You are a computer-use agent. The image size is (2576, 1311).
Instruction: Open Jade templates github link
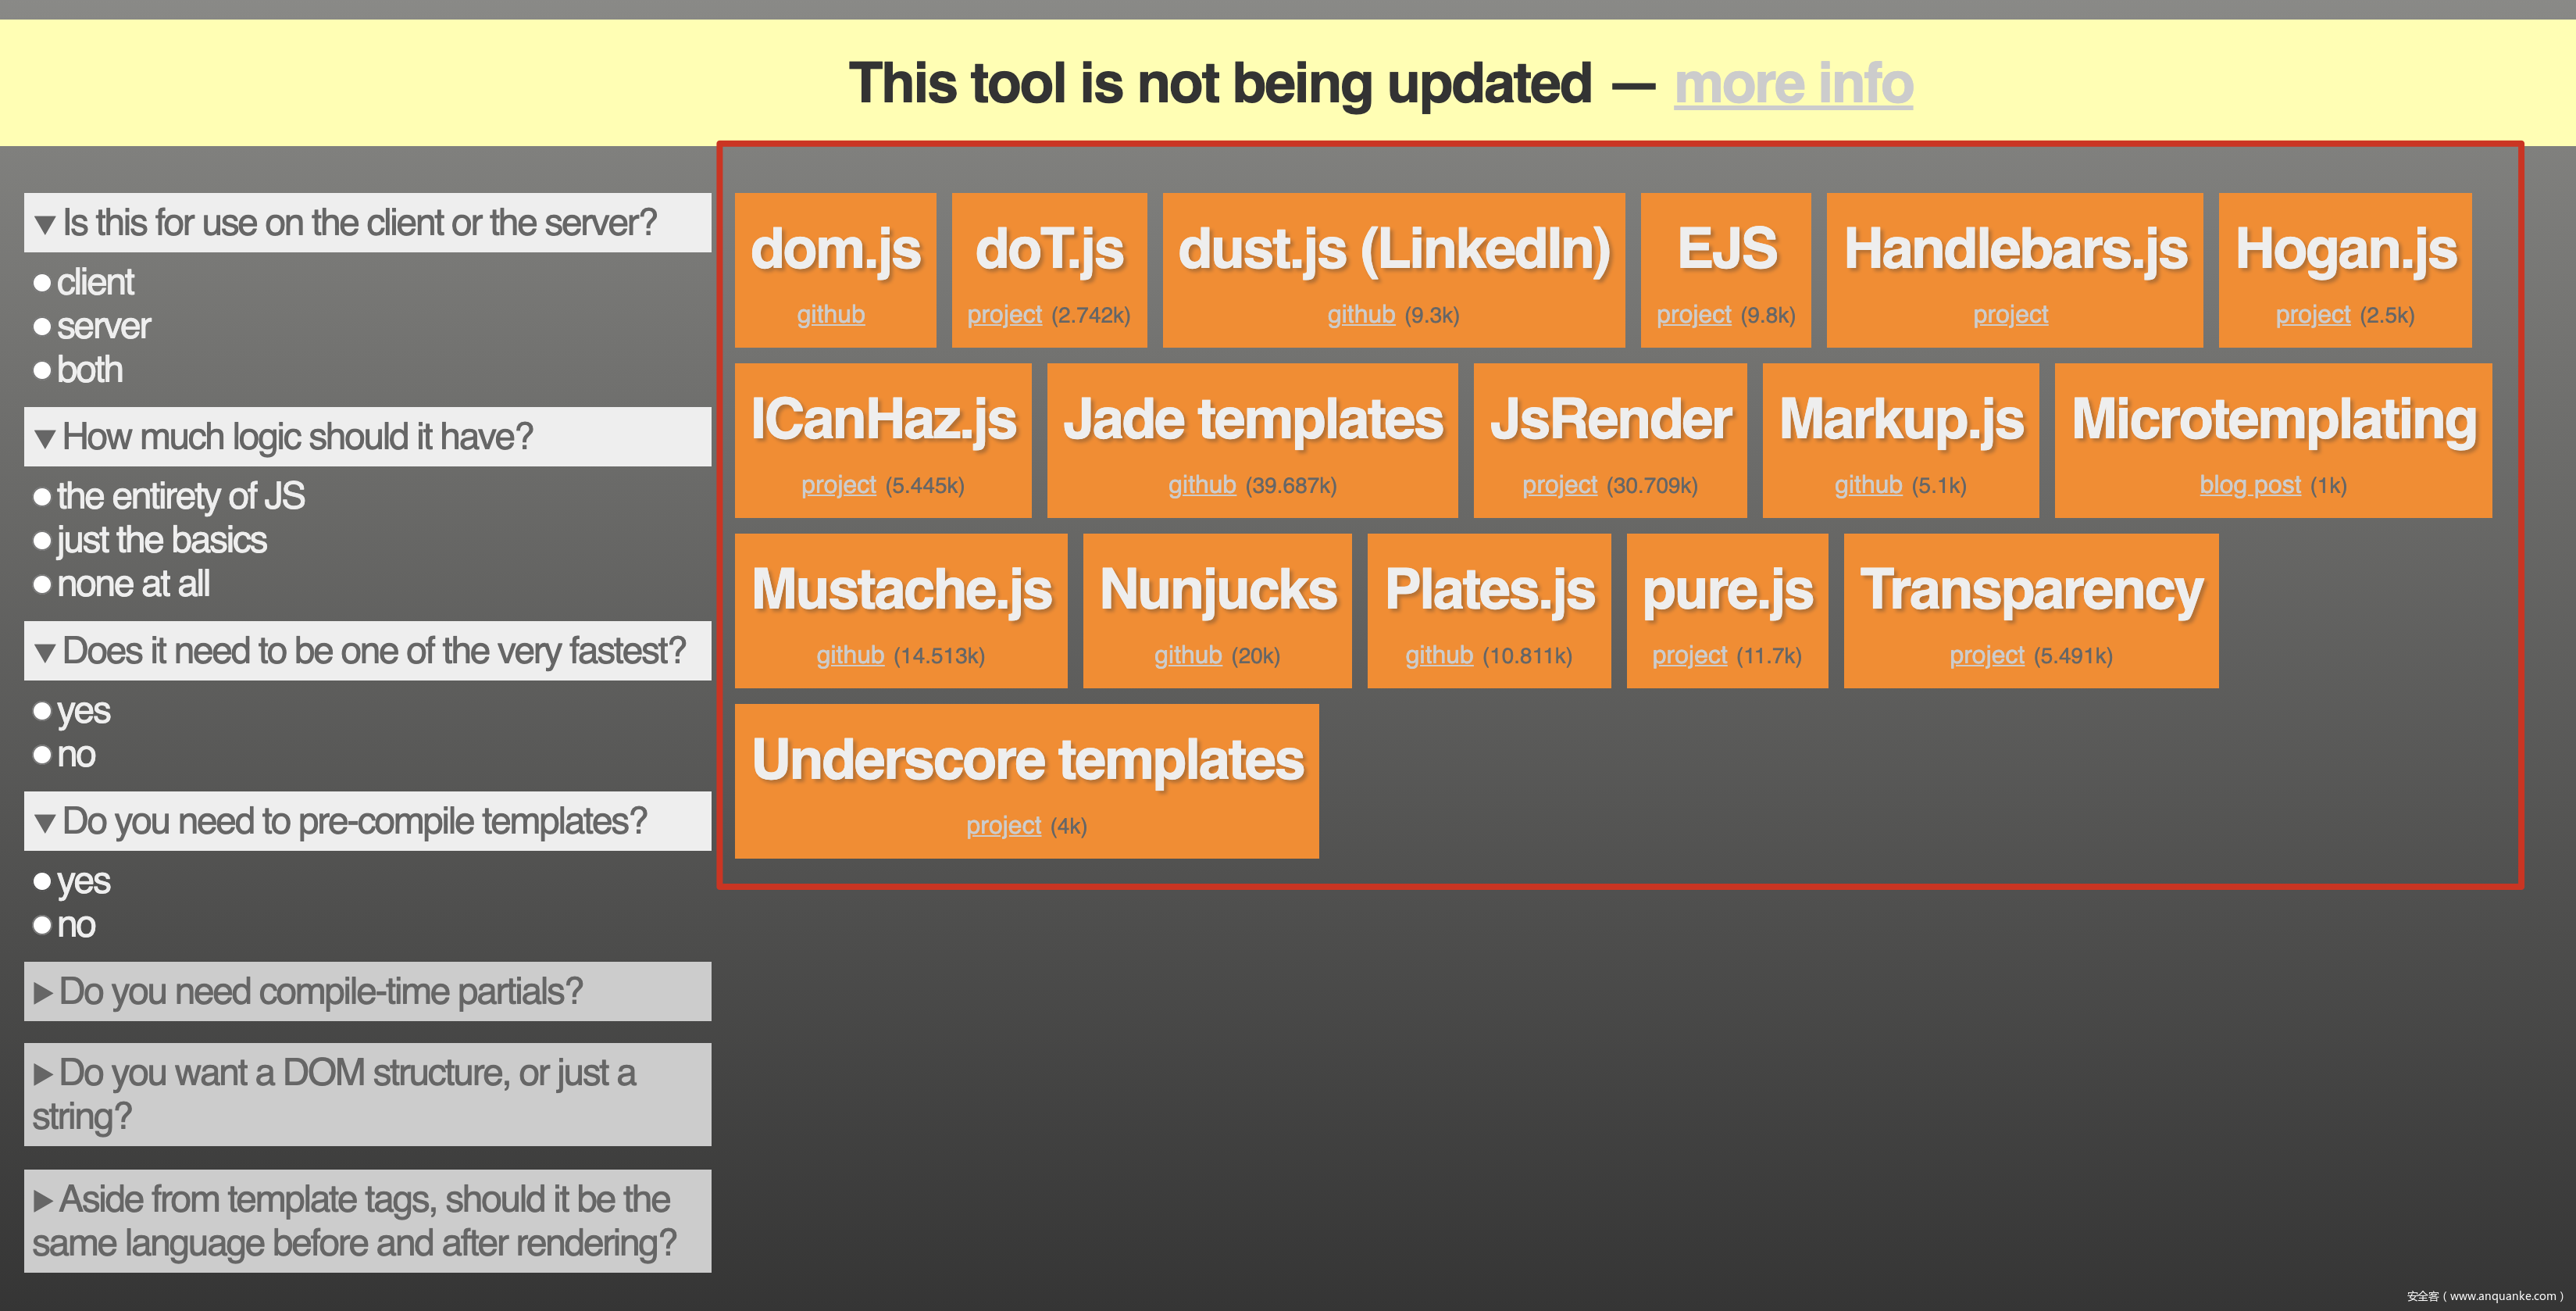click(1201, 485)
